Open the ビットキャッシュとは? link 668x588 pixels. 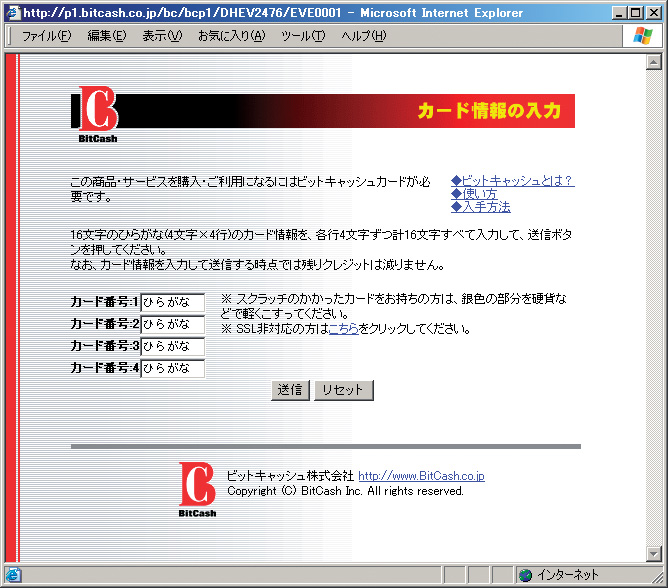tap(513, 181)
